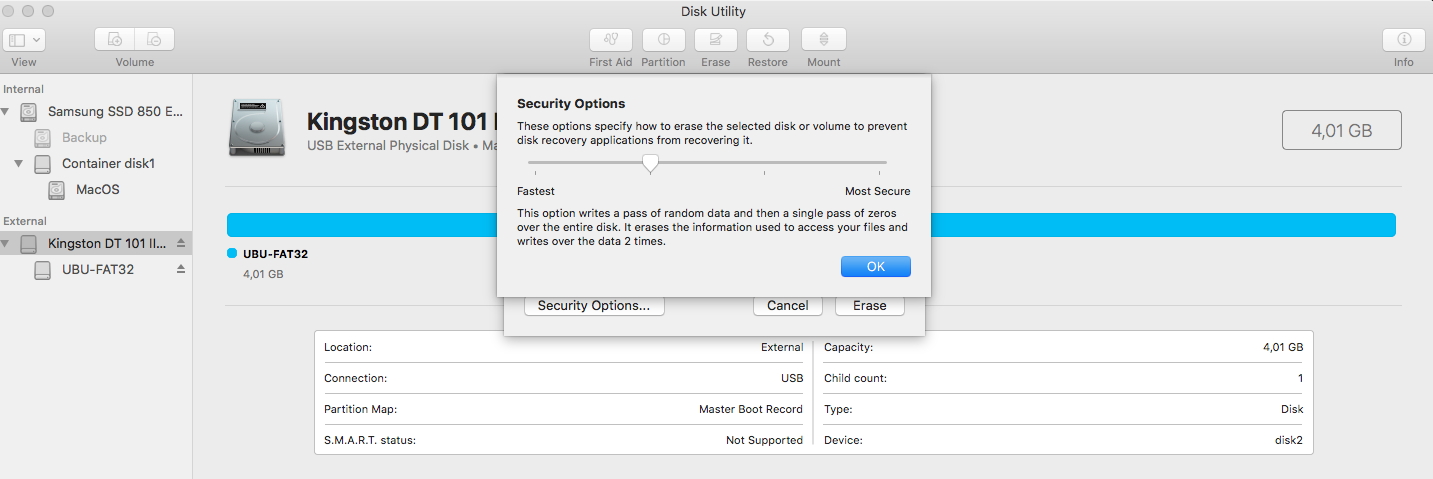
Task: Collapse the Kingston DT 101 tree
Action: click(x=7, y=243)
